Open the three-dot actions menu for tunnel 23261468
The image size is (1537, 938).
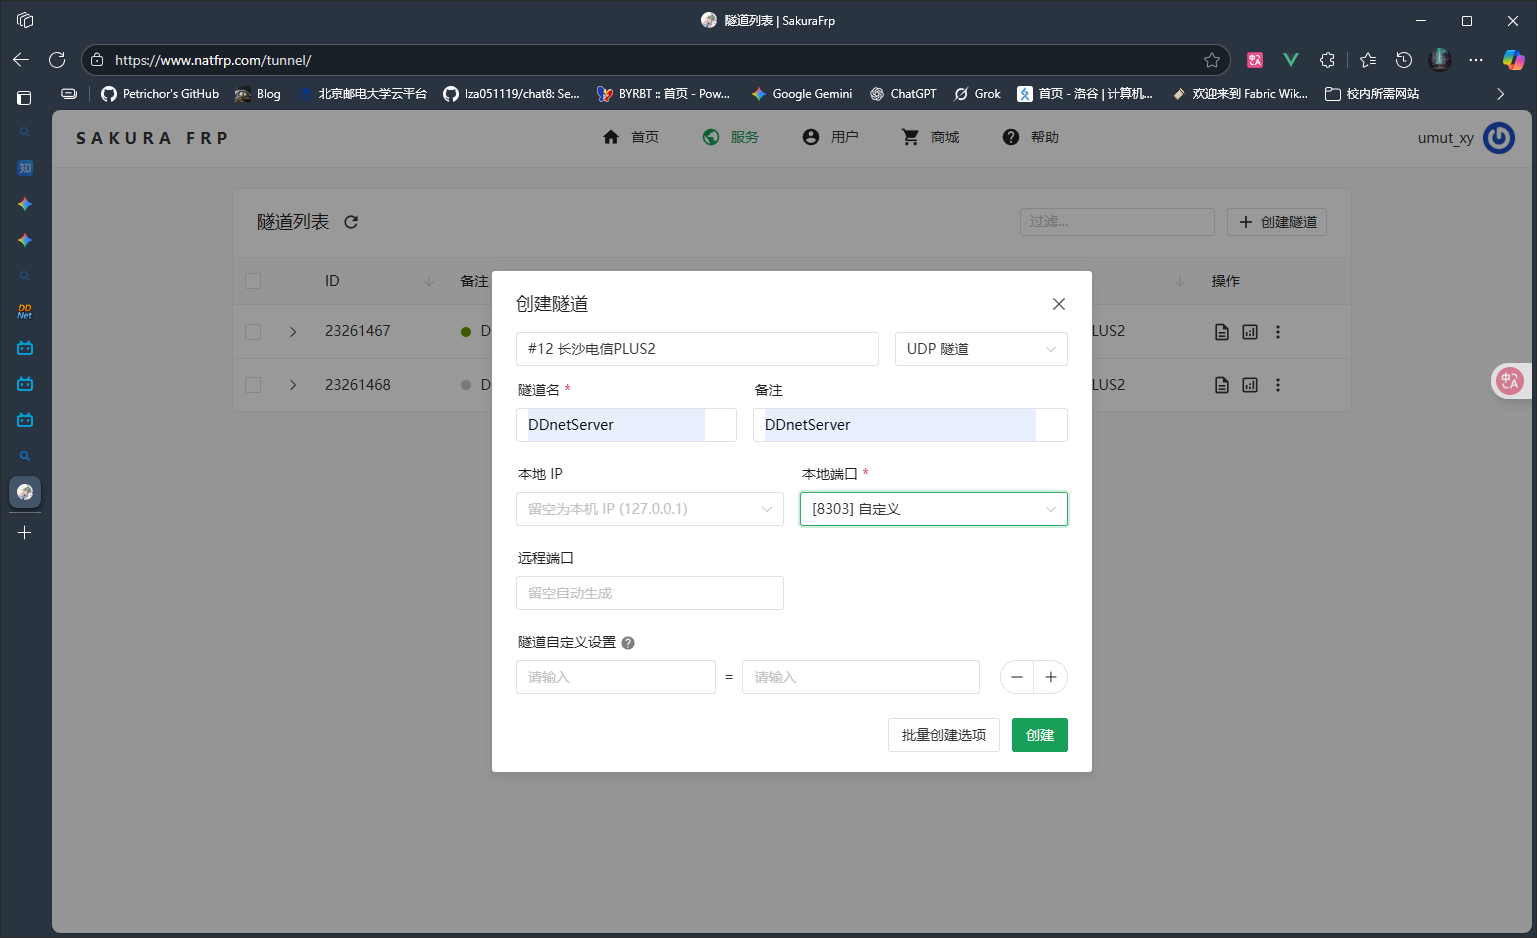coord(1278,384)
